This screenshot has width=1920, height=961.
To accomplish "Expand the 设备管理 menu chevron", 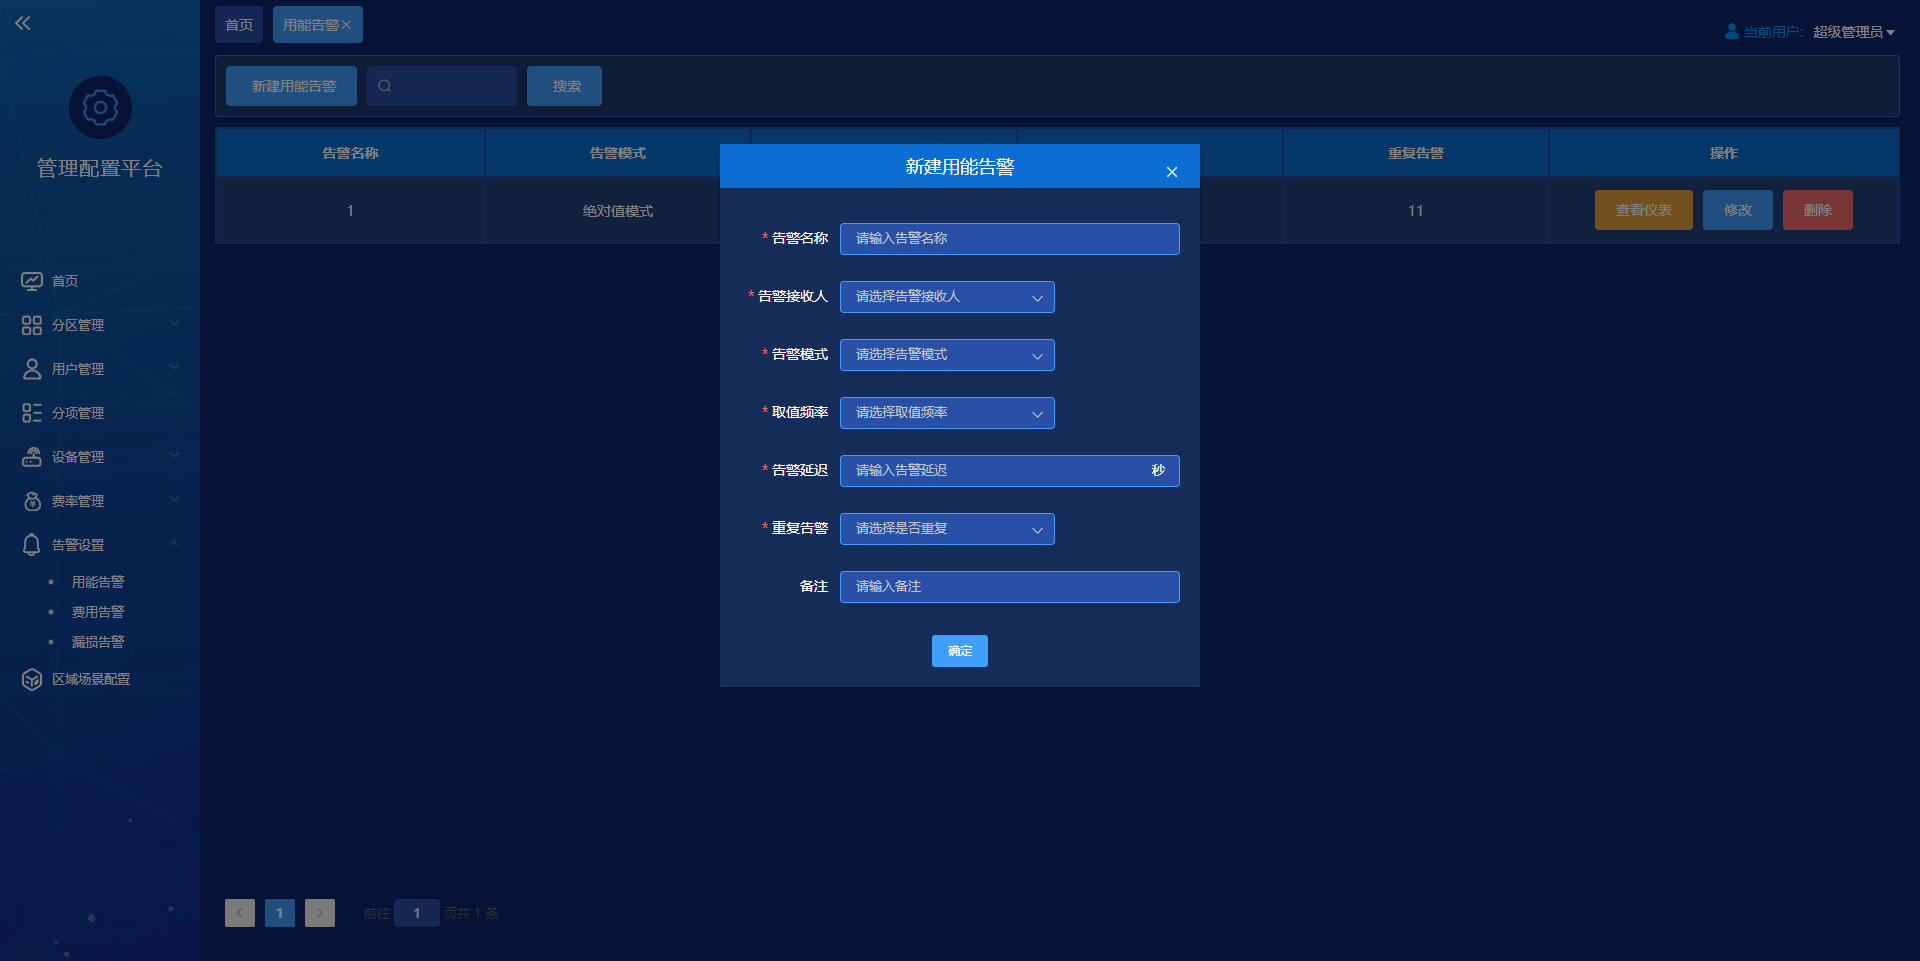I will pyautogui.click(x=174, y=455).
